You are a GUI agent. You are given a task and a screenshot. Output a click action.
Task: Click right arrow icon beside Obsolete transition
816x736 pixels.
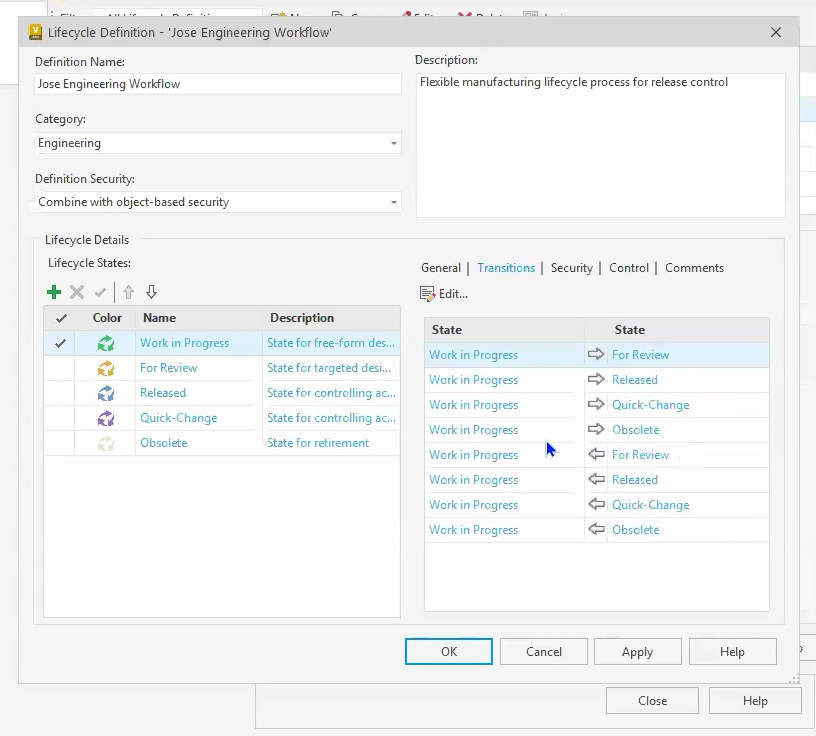[x=596, y=429]
